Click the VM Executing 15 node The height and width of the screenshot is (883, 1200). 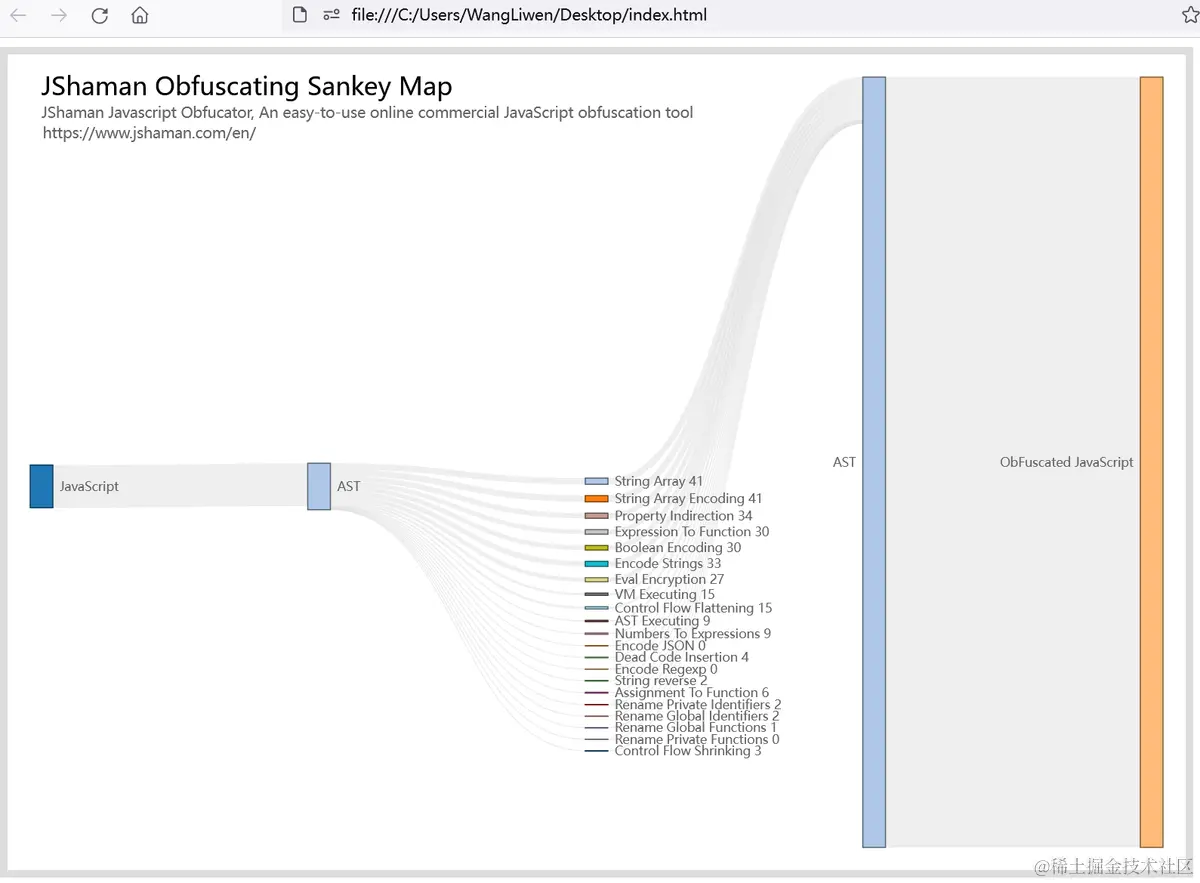(596, 594)
